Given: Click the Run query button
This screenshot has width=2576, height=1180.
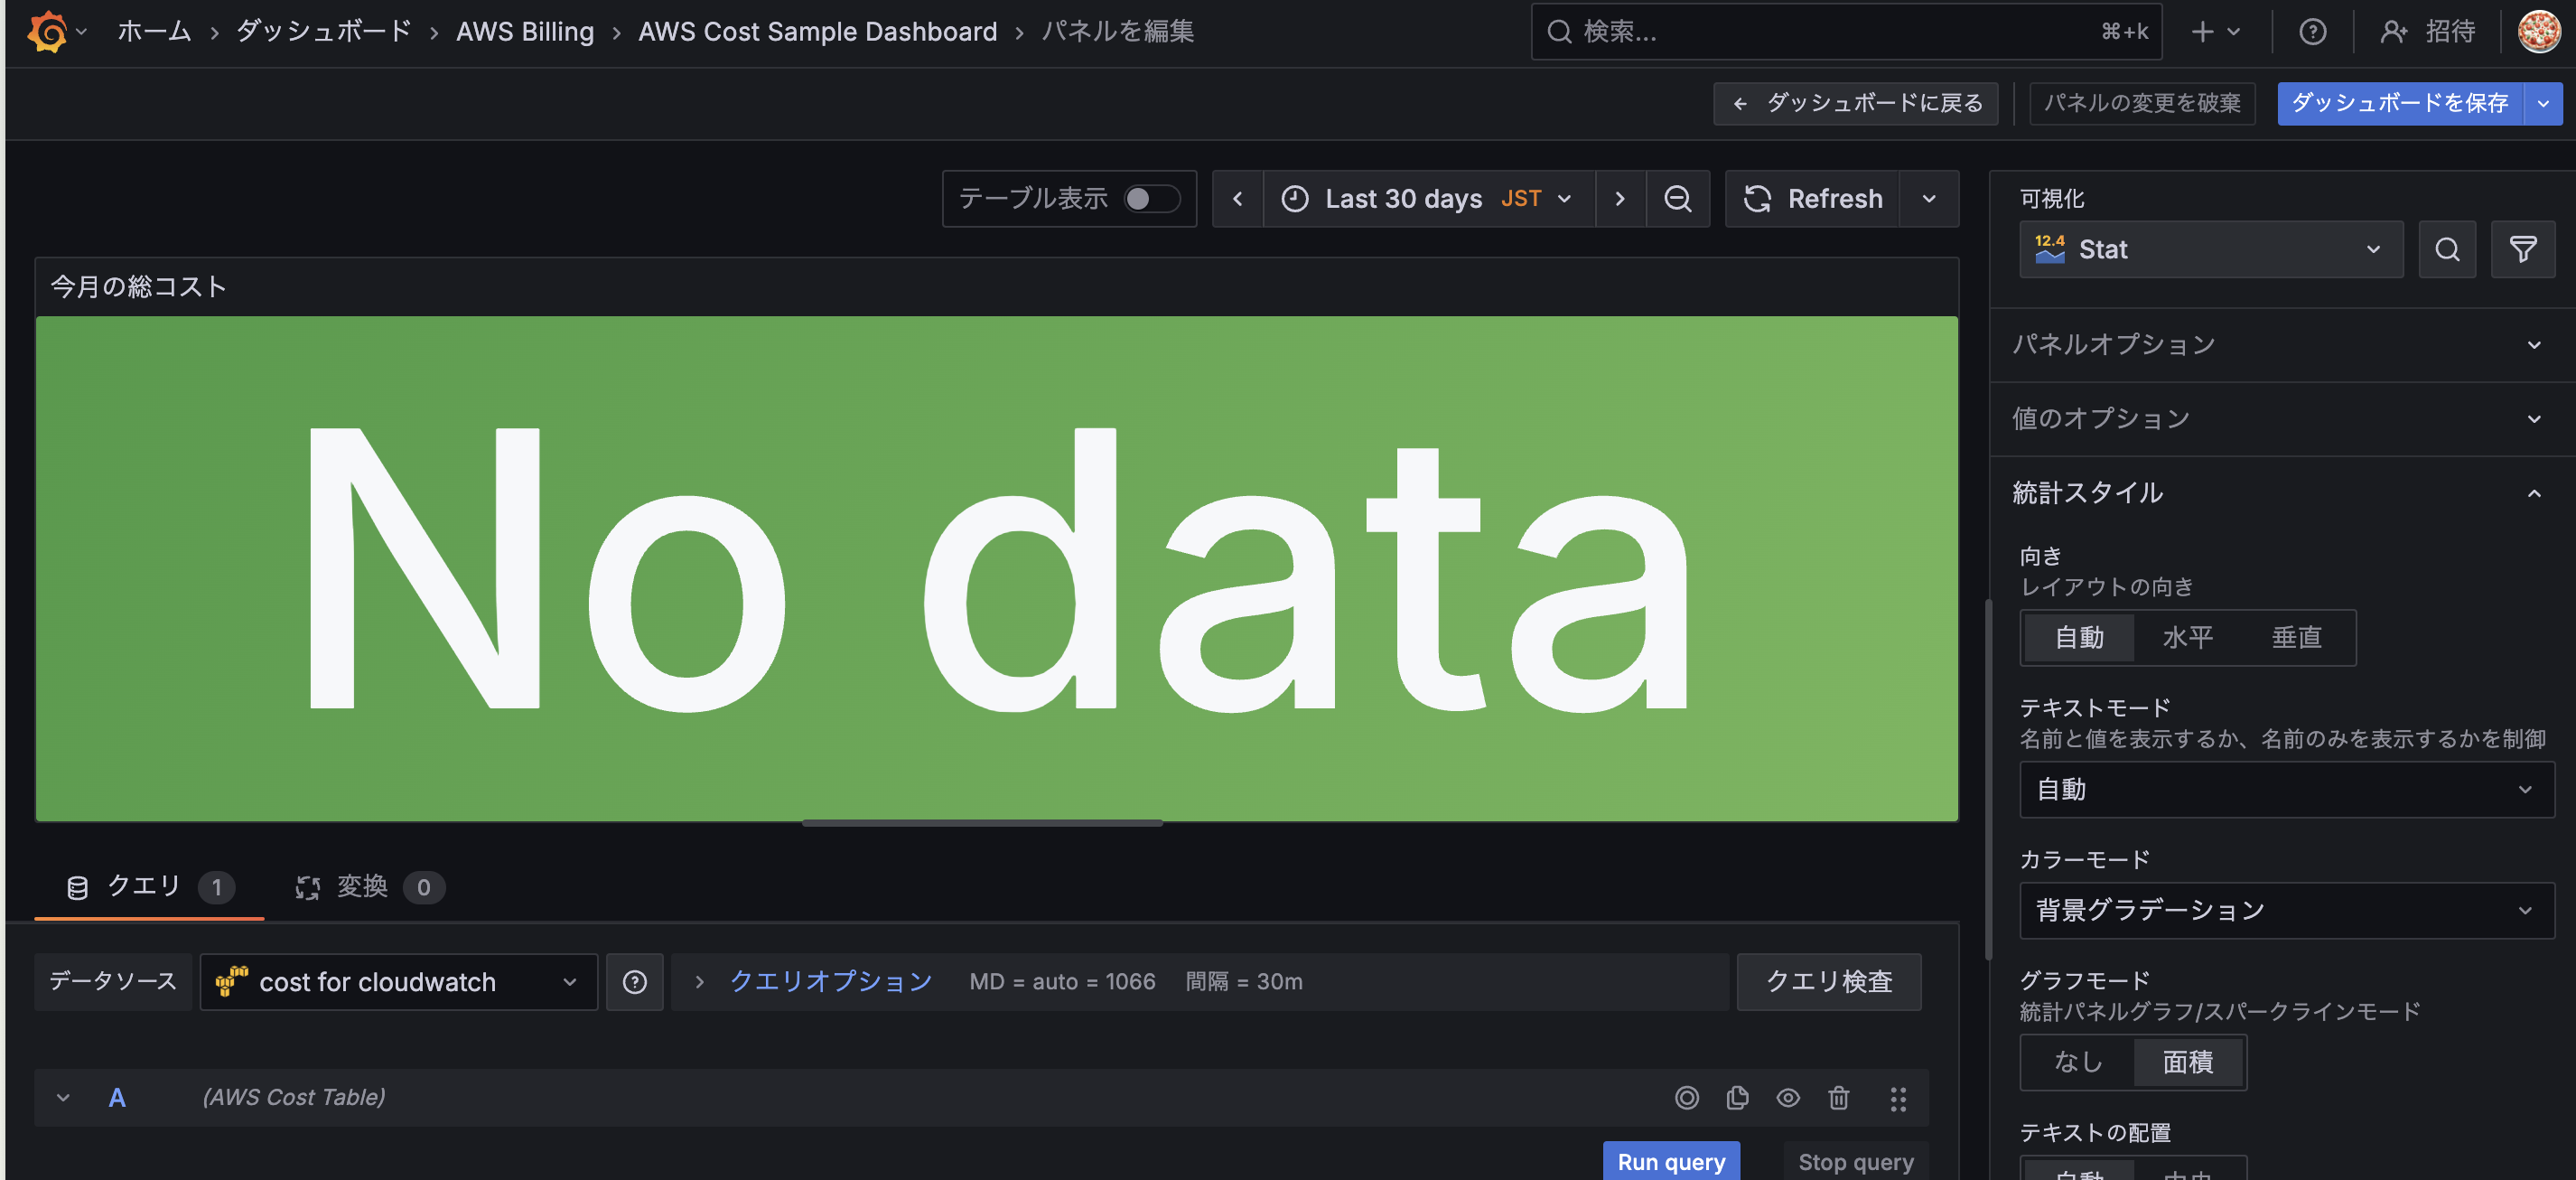Looking at the screenshot, I should point(1671,1162).
